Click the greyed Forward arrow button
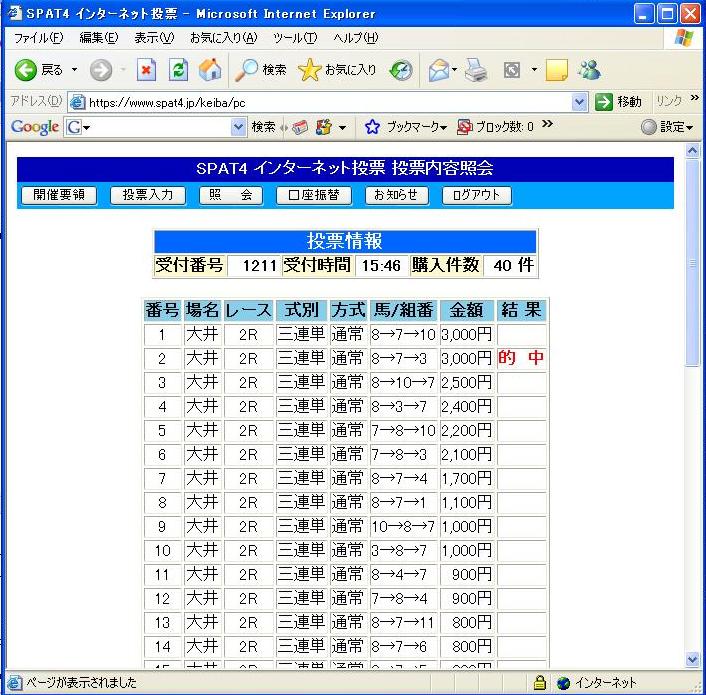The width and height of the screenshot is (706, 695). click(x=100, y=70)
